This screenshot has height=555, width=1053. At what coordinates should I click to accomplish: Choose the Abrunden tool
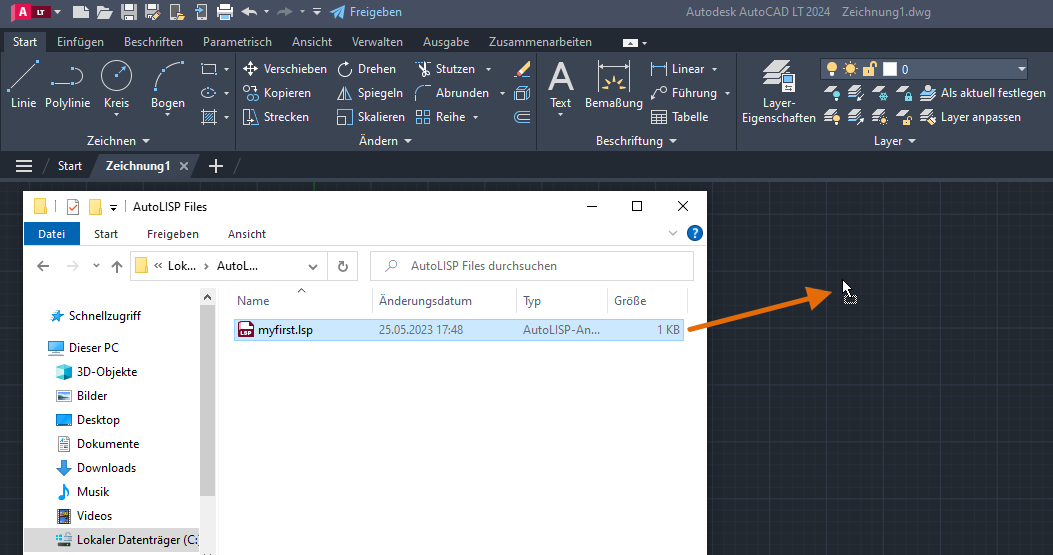(452, 93)
